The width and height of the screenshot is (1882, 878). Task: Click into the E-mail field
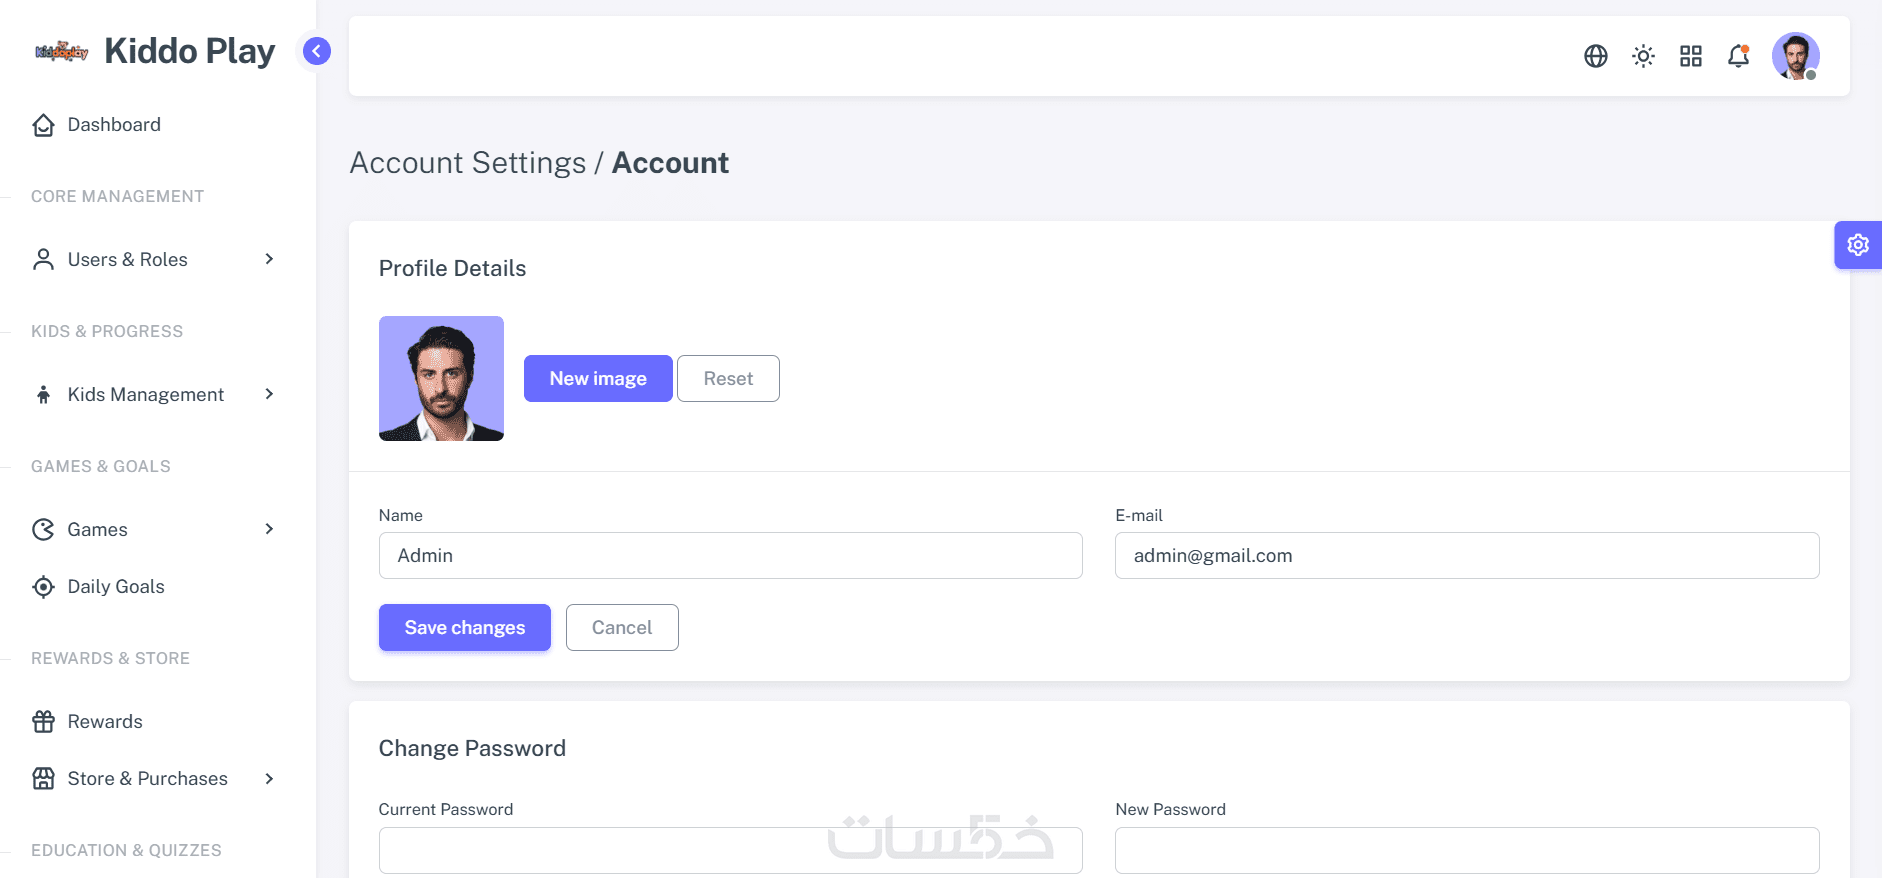pos(1467,556)
